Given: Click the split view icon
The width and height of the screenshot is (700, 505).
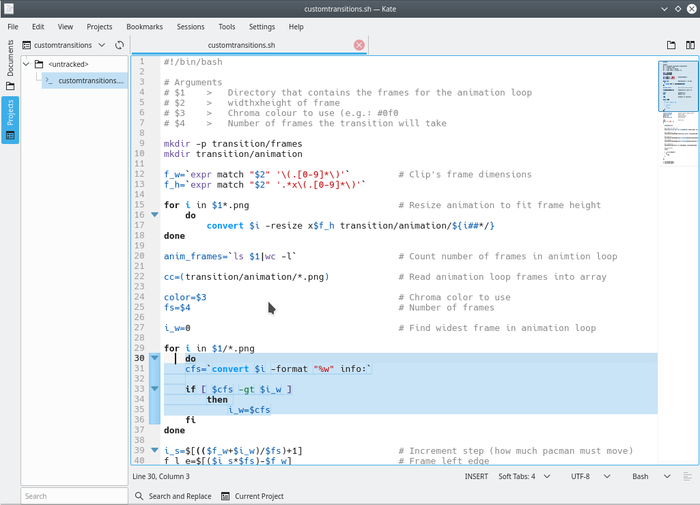Looking at the screenshot, I should pyautogui.click(x=690, y=45).
